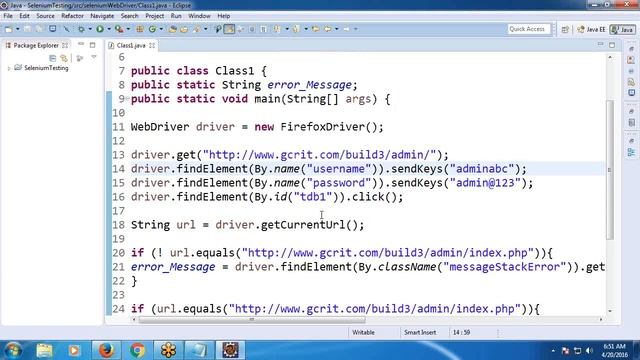The image size is (640, 360).
Task: Open the External Tools dropdown arrow
Action: [x=128, y=29]
